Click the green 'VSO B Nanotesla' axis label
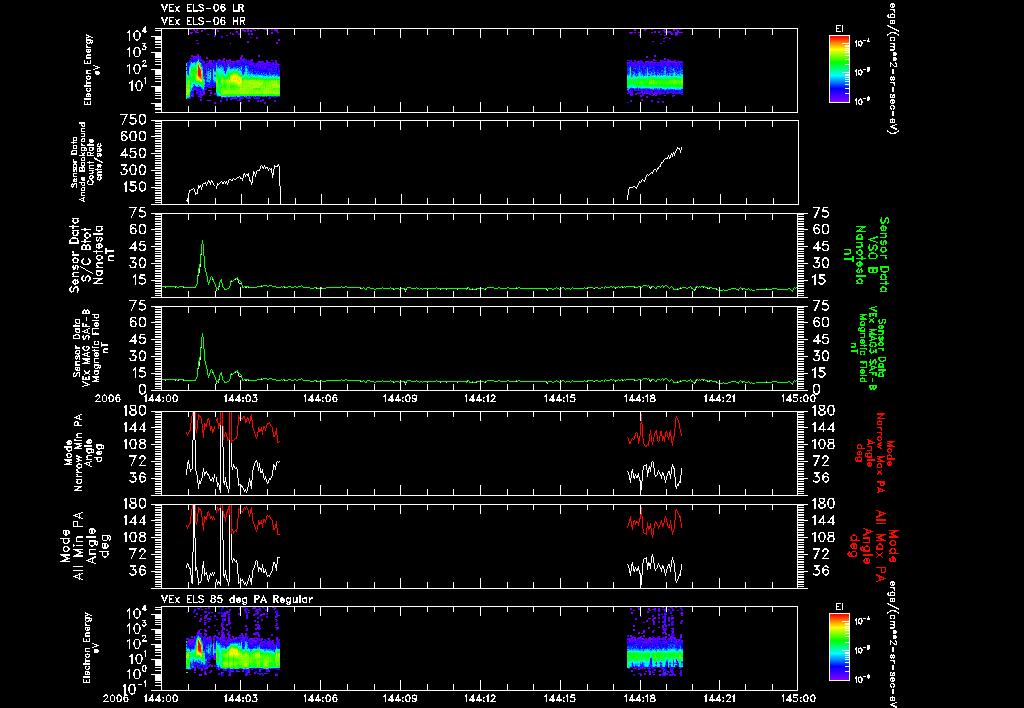The height and width of the screenshot is (708, 1024). (865, 255)
